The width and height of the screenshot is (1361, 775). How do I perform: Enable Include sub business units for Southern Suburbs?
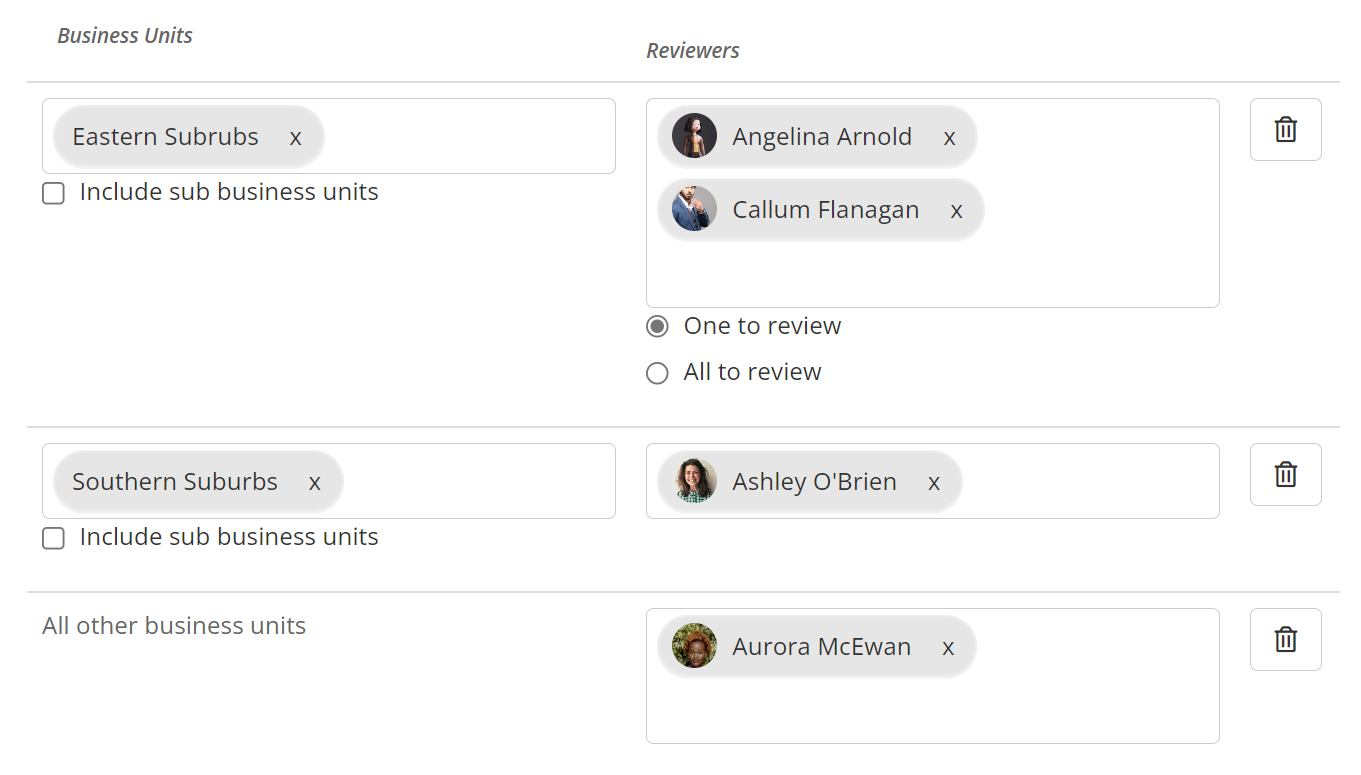[x=53, y=538]
